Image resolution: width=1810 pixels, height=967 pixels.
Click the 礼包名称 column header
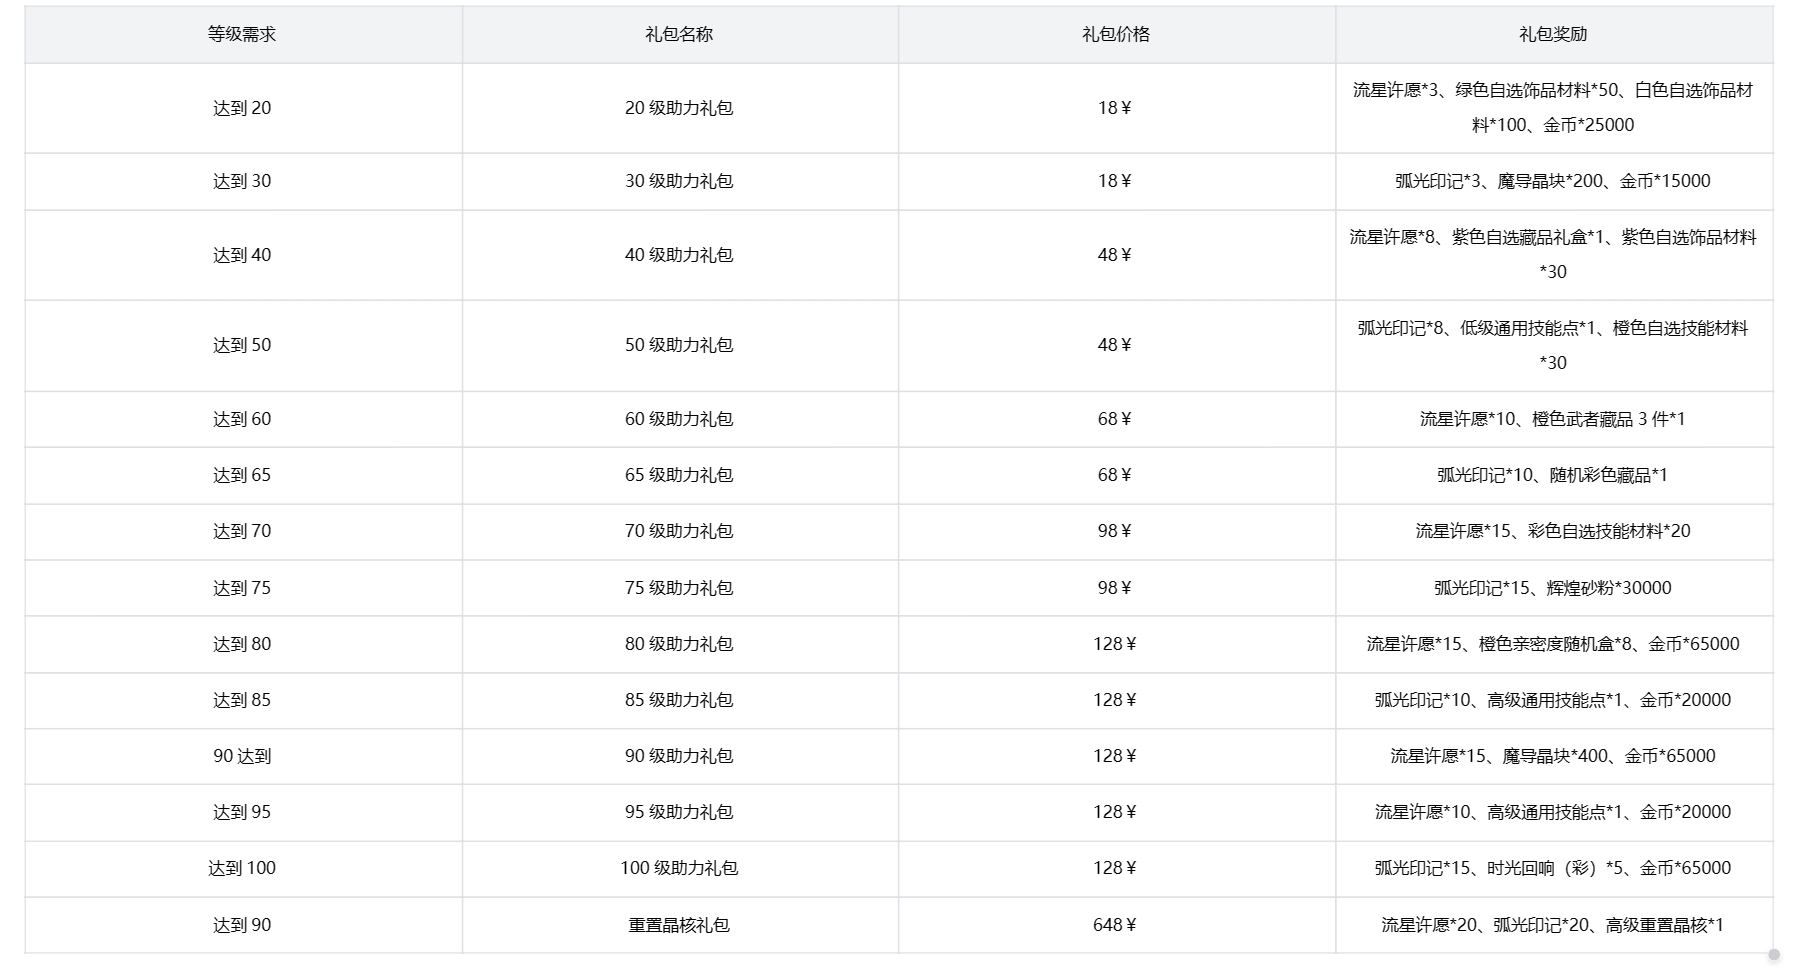[x=679, y=34]
